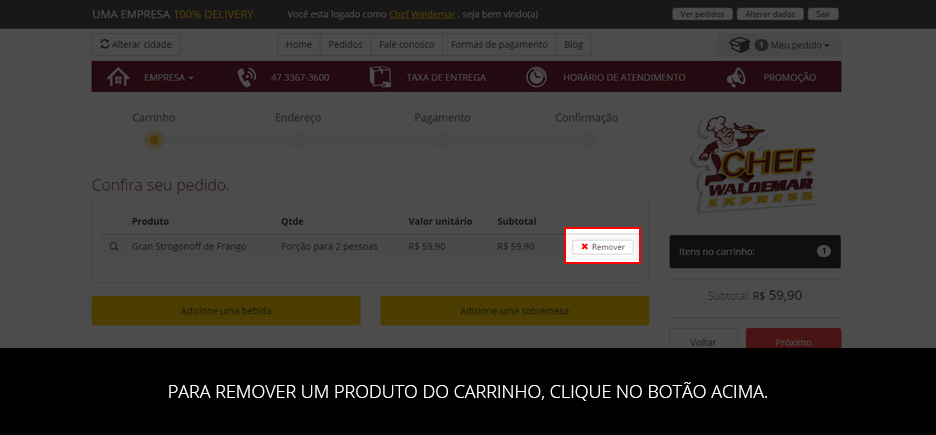Open the Meu pedido dropdown
The image size is (936, 435).
[x=779, y=45]
